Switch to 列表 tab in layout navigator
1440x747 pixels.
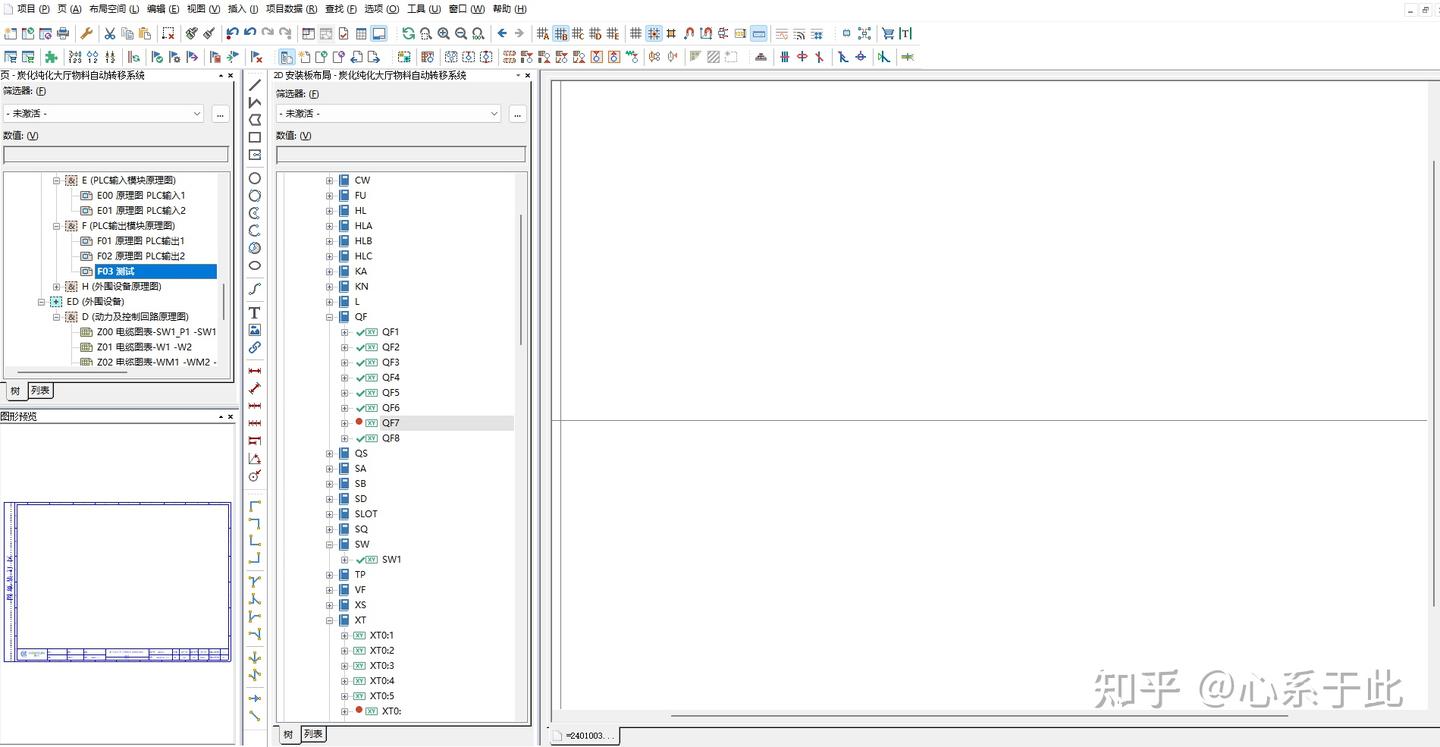[x=313, y=734]
